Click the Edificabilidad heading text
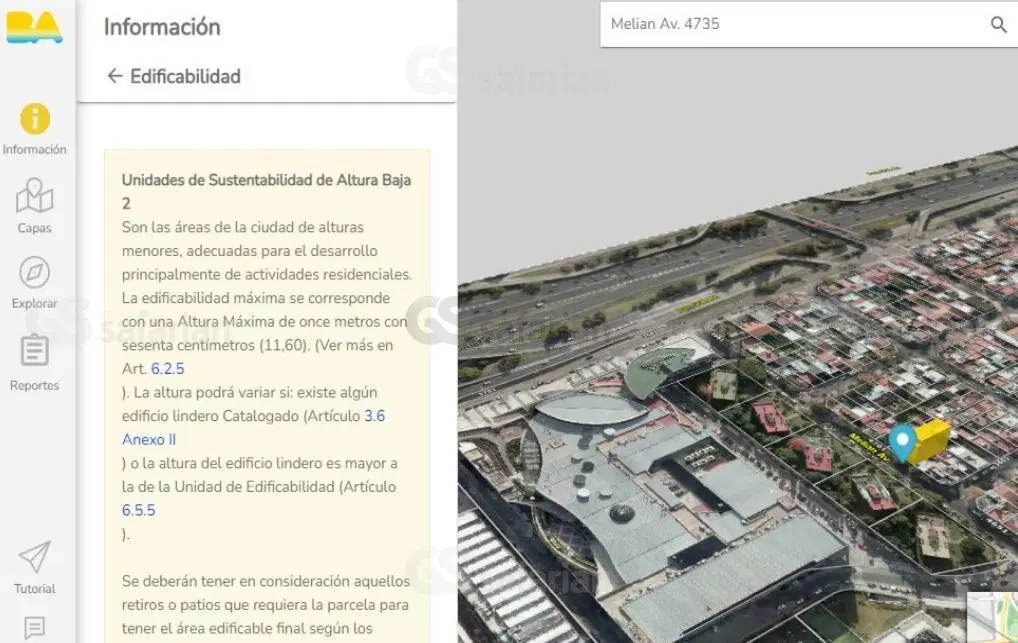This screenshot has height=643, width=1018. click(x=186, y=77)
